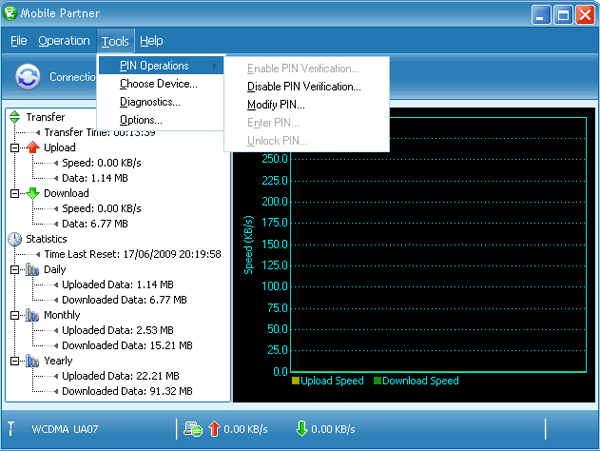Click the red Upload arrow icon

(x=33, y=147)
